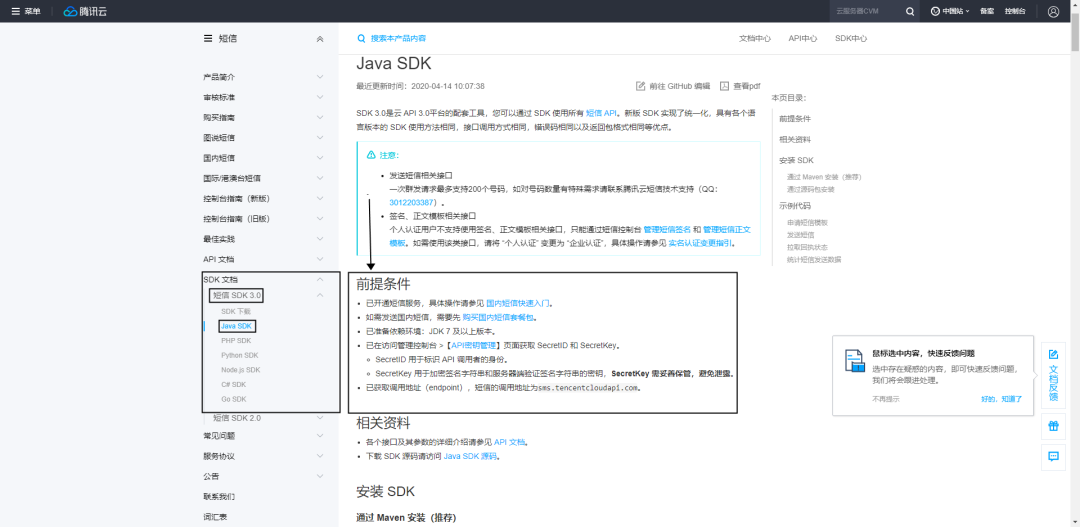Image resolution: width=1080 pixels, height=527 pixels.
Task: Click the 云服务器CVM search field
Action: tap(866, 11)
